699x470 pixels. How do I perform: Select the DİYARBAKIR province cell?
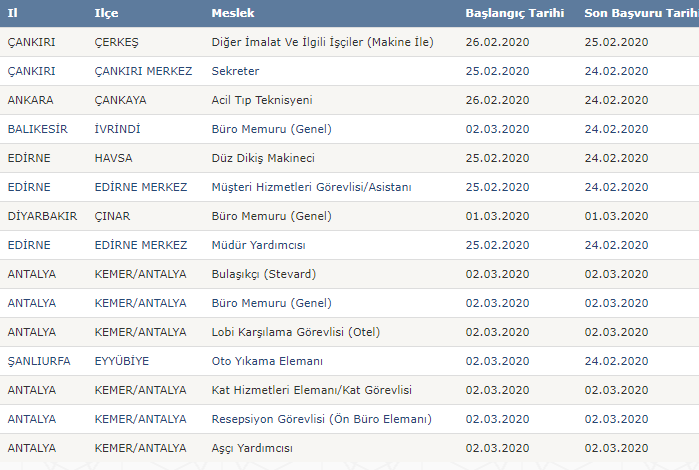(x=42, y=216)
